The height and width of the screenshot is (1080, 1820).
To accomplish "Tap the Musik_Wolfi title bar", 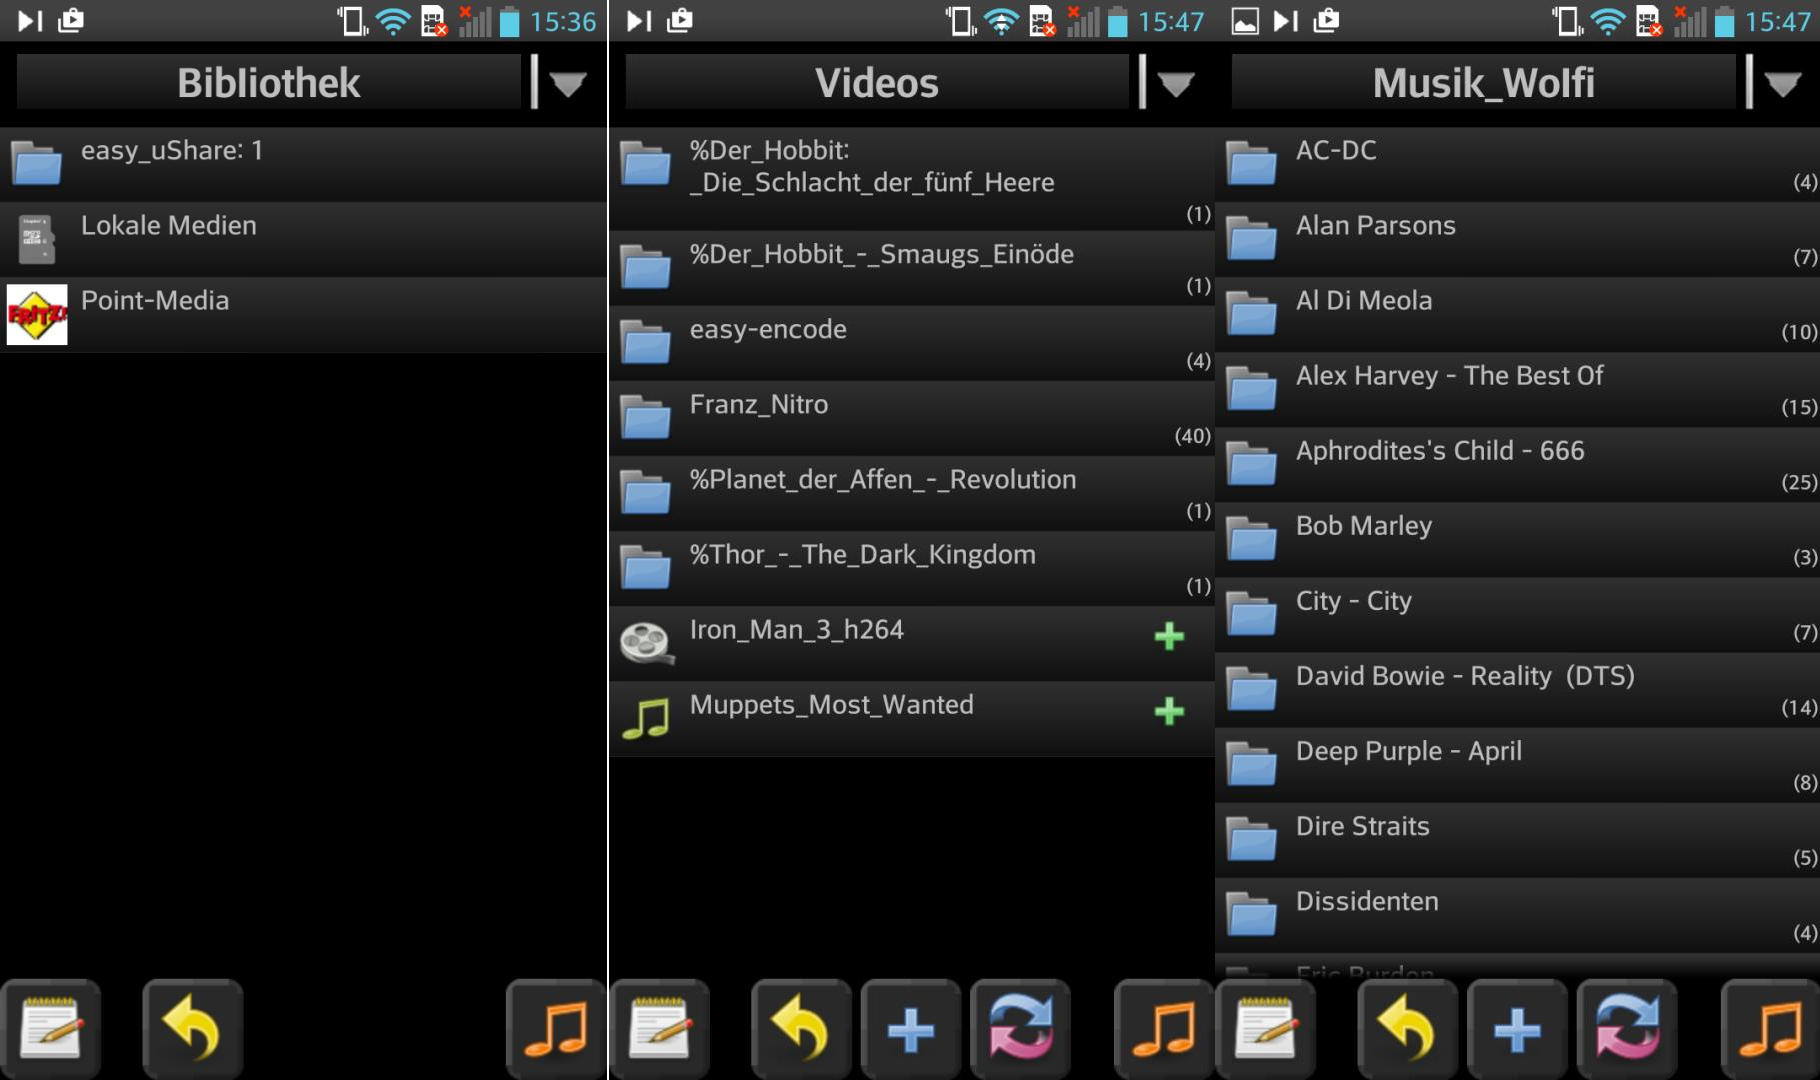I will pos(1484,82).
